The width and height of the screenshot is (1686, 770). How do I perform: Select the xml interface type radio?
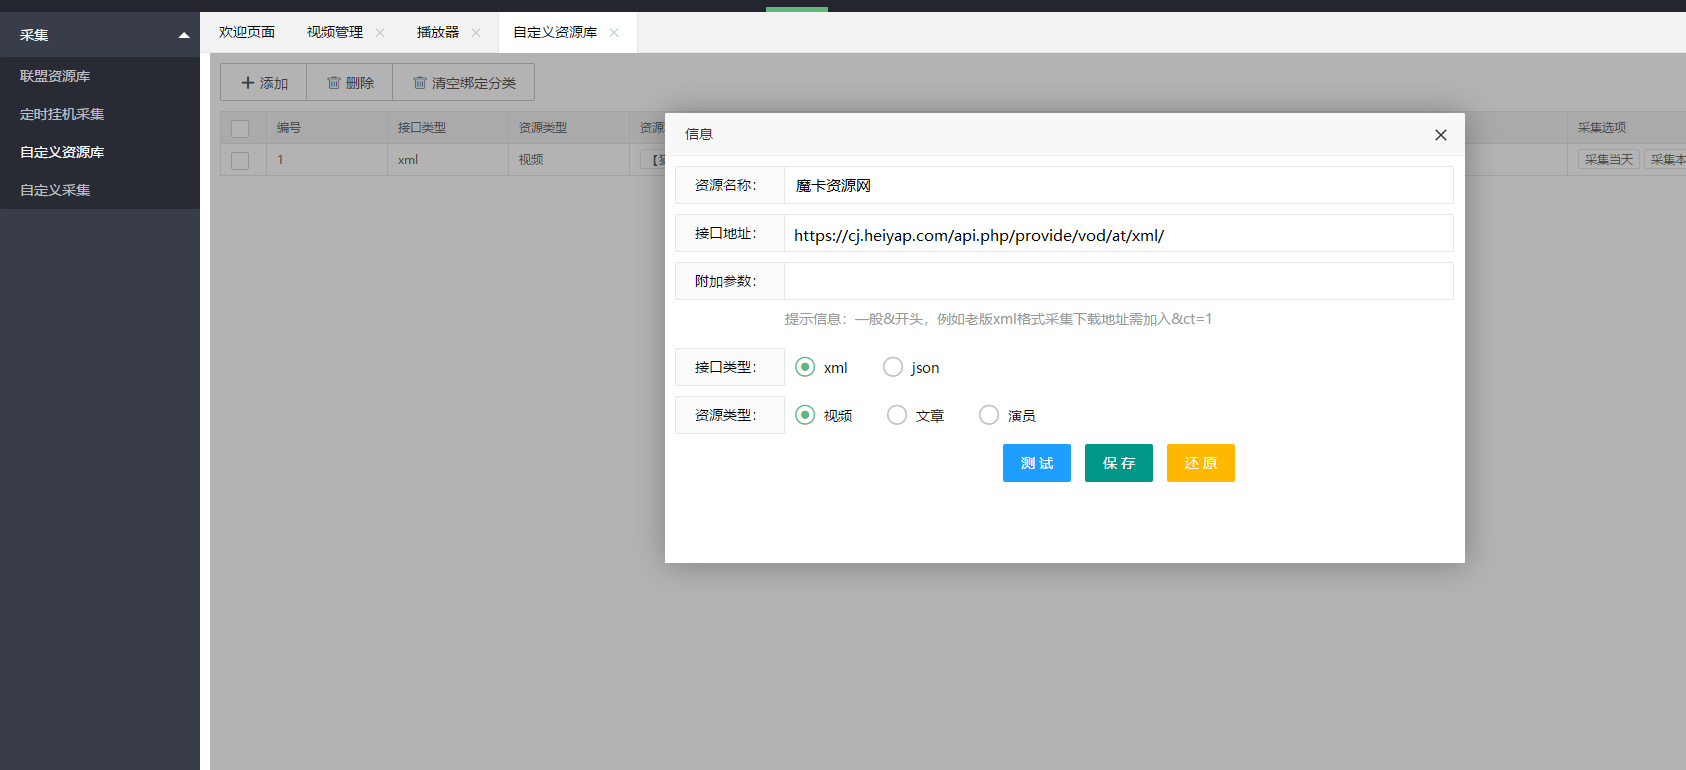coord(805,367)
